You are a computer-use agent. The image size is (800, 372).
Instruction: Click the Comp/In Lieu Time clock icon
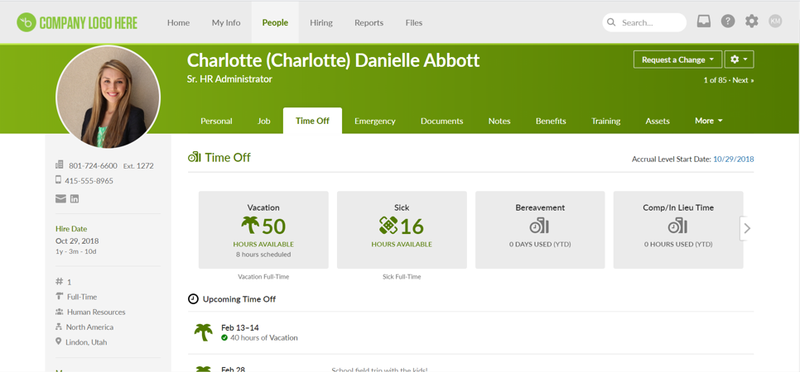pos(678,226)
